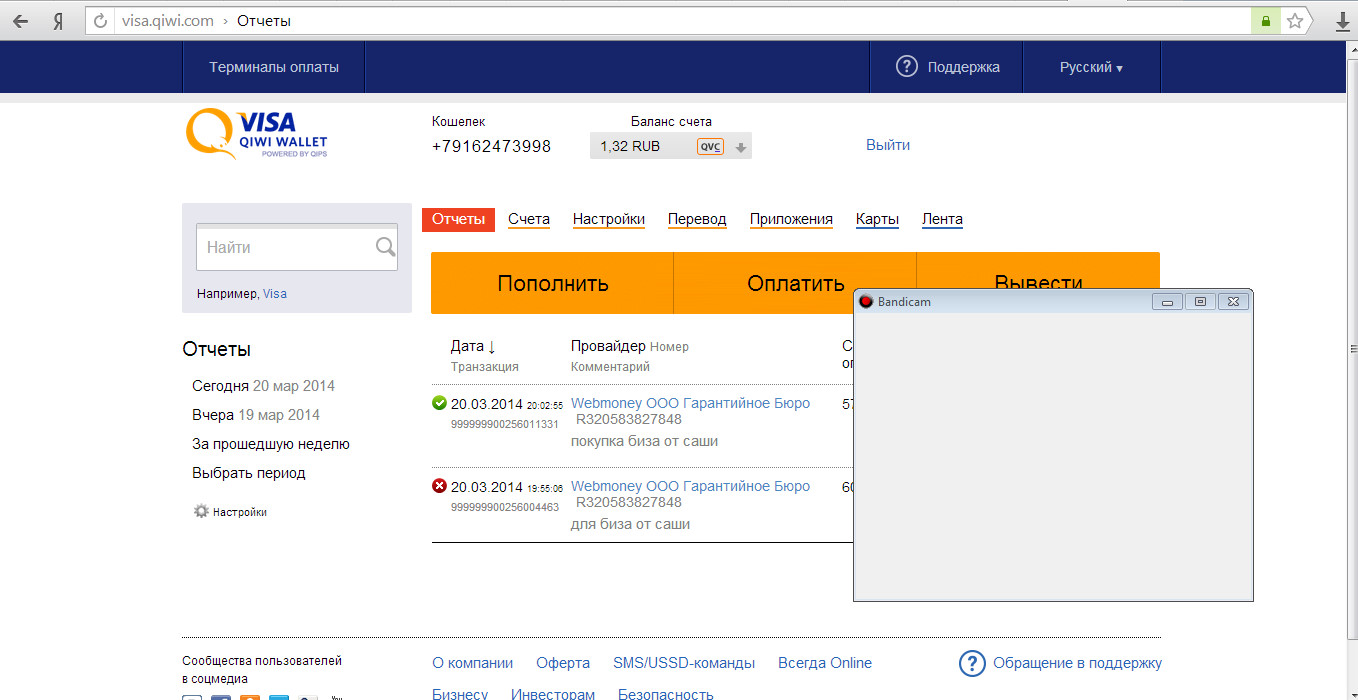Screen dimensions: 1358x700
Task: Click the QVC card icon in balance
Action: click(710, 147)
